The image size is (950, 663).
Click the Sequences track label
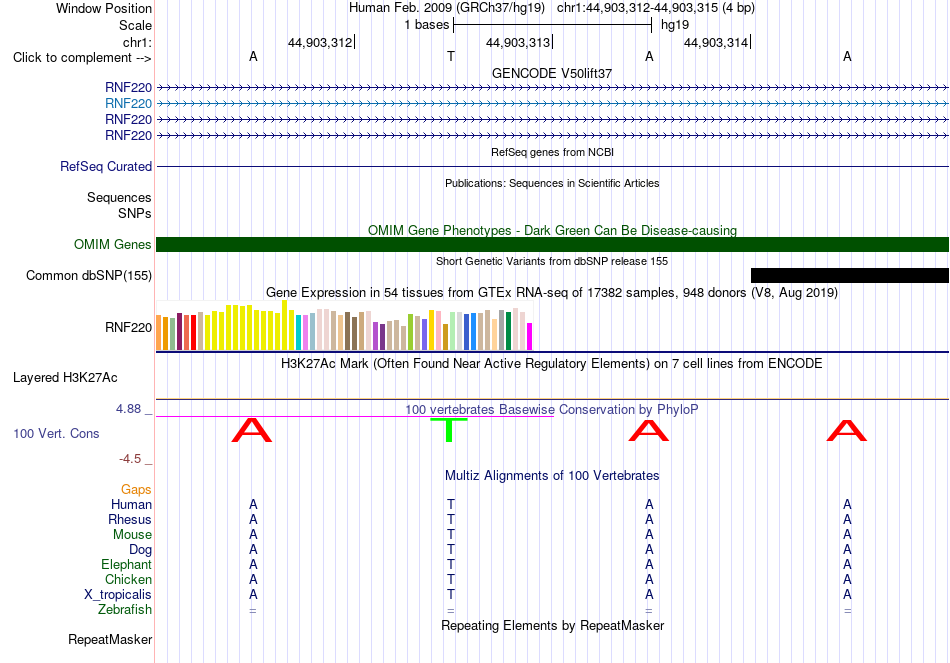(x=119, y=198)
